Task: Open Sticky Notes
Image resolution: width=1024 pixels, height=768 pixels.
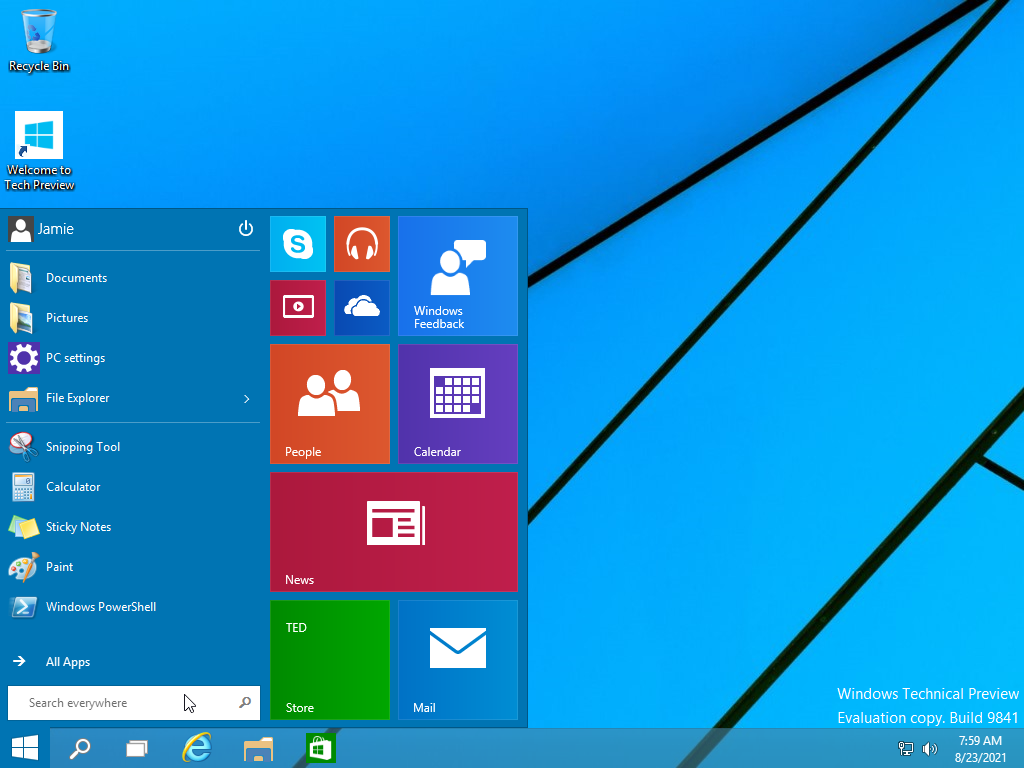Action: [133, 527]
